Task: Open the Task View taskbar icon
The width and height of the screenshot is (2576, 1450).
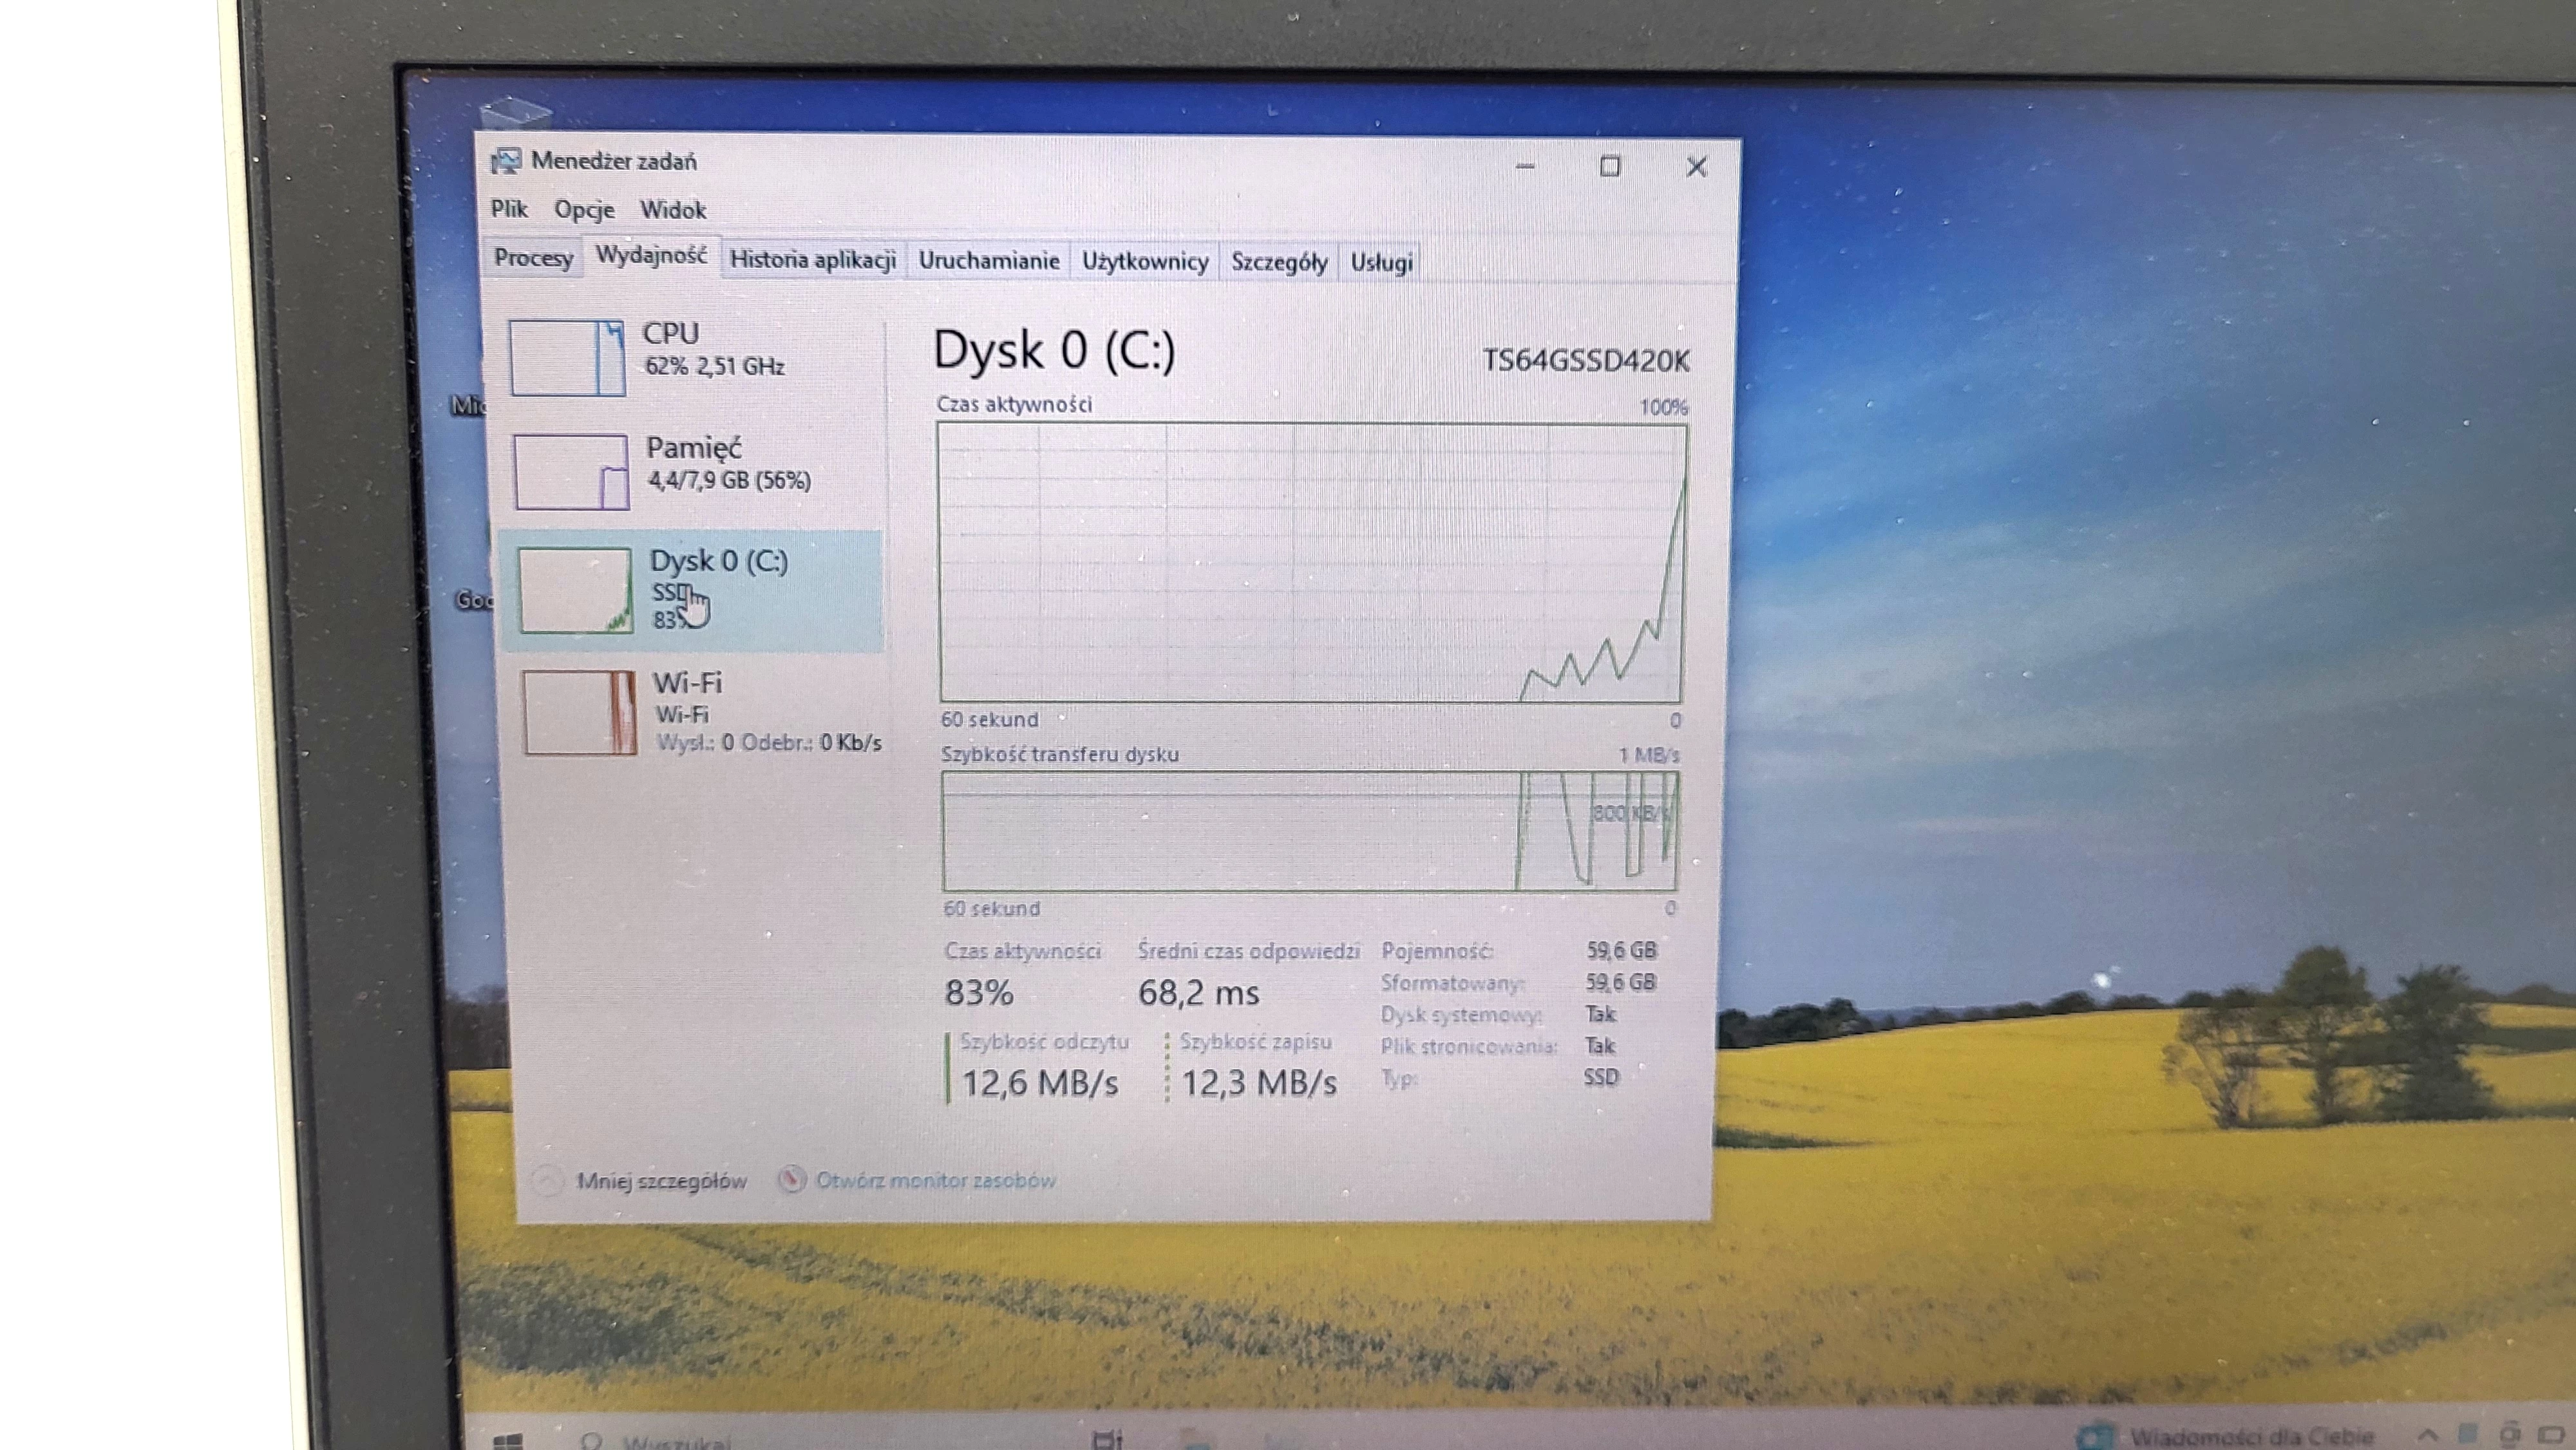Action: [1106, 1440]
